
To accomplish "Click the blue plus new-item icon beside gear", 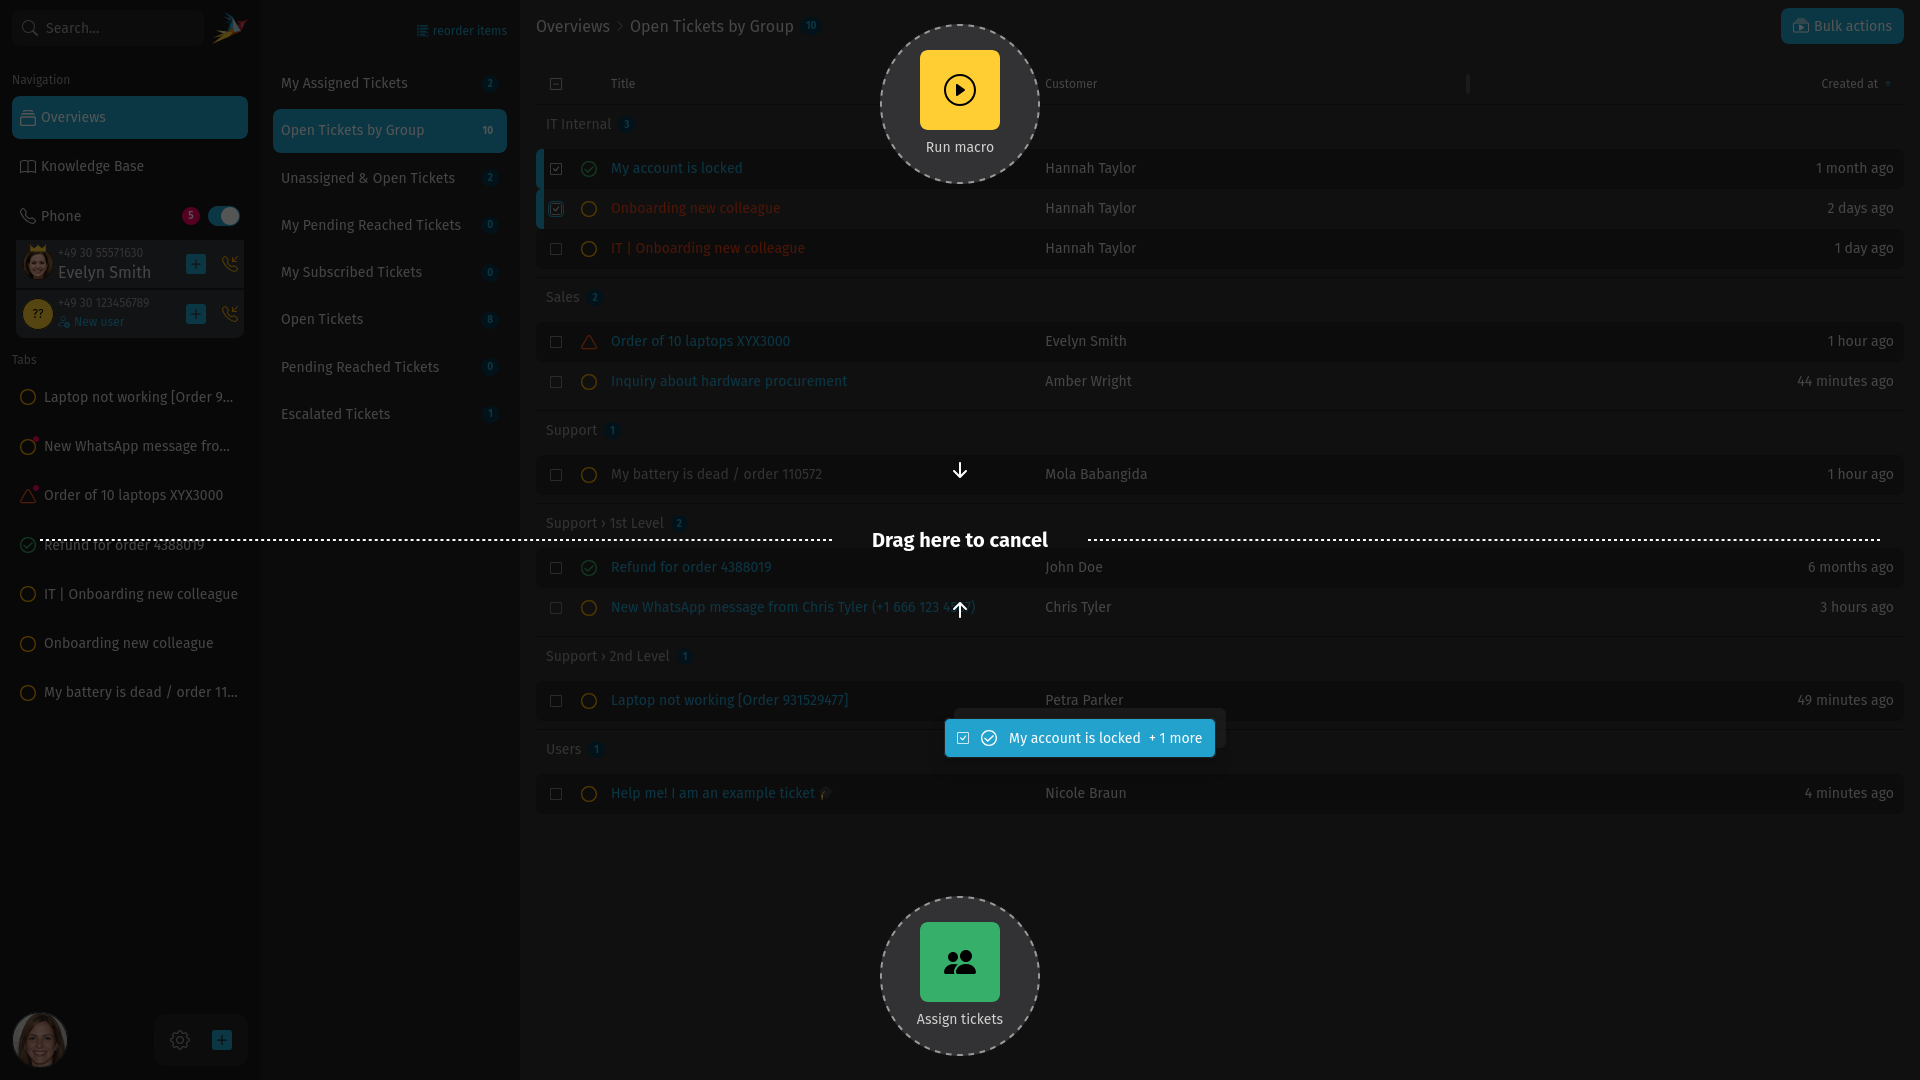I will [x=222, y=1040].
